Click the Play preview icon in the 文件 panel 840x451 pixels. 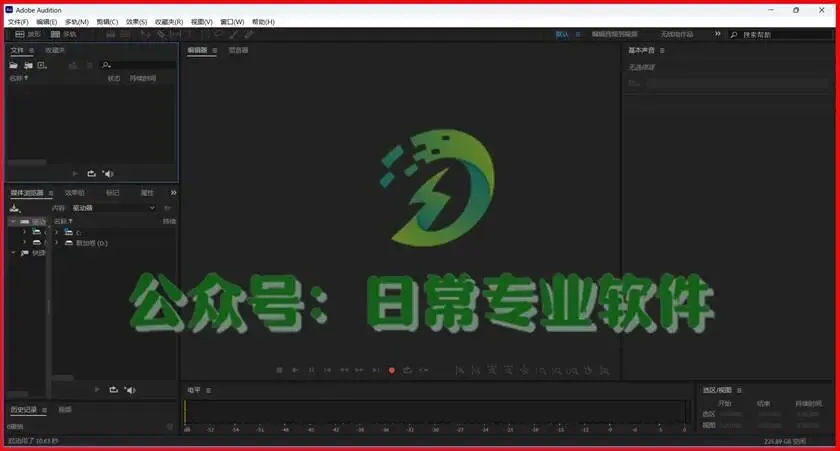(75, 174)
